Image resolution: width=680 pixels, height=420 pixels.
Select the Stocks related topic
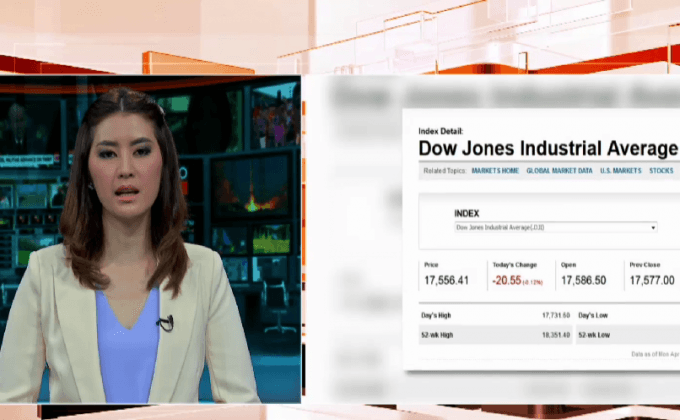click(661, 171)
